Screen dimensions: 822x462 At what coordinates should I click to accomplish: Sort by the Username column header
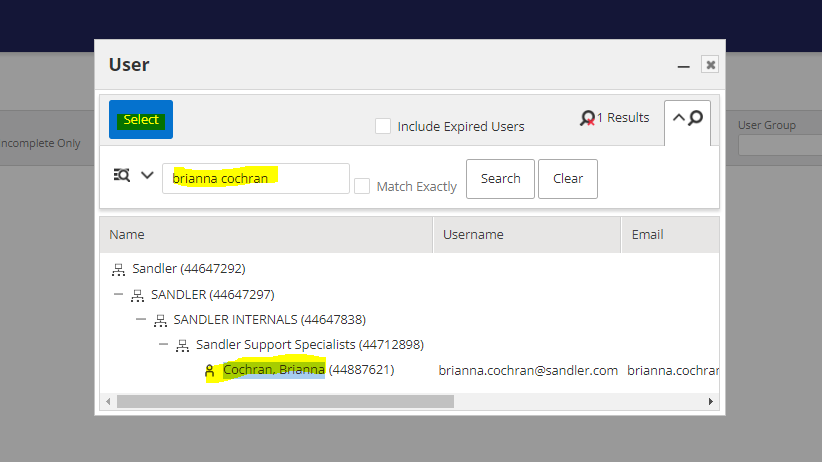click(x=475, y=235)
